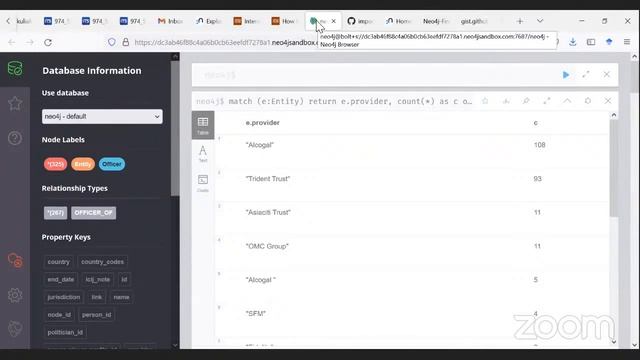This screenshot has height=360, width=640.
Task: Switch result view to Code
Action: tap(203, 183)
